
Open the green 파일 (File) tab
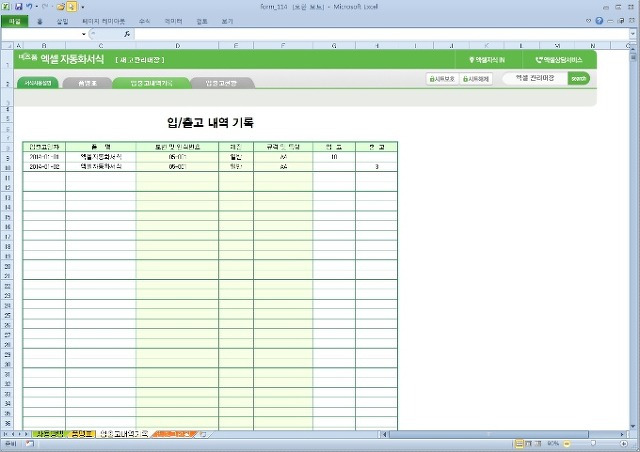15,21
